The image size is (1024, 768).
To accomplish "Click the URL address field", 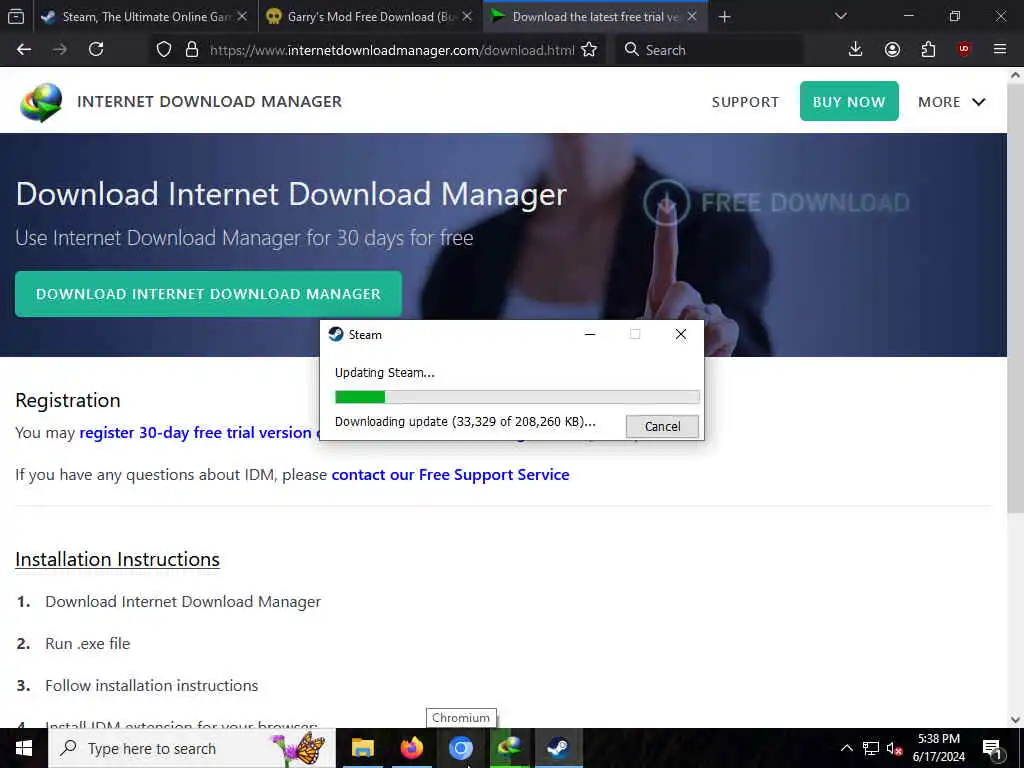I will click(x=392, y=50).
